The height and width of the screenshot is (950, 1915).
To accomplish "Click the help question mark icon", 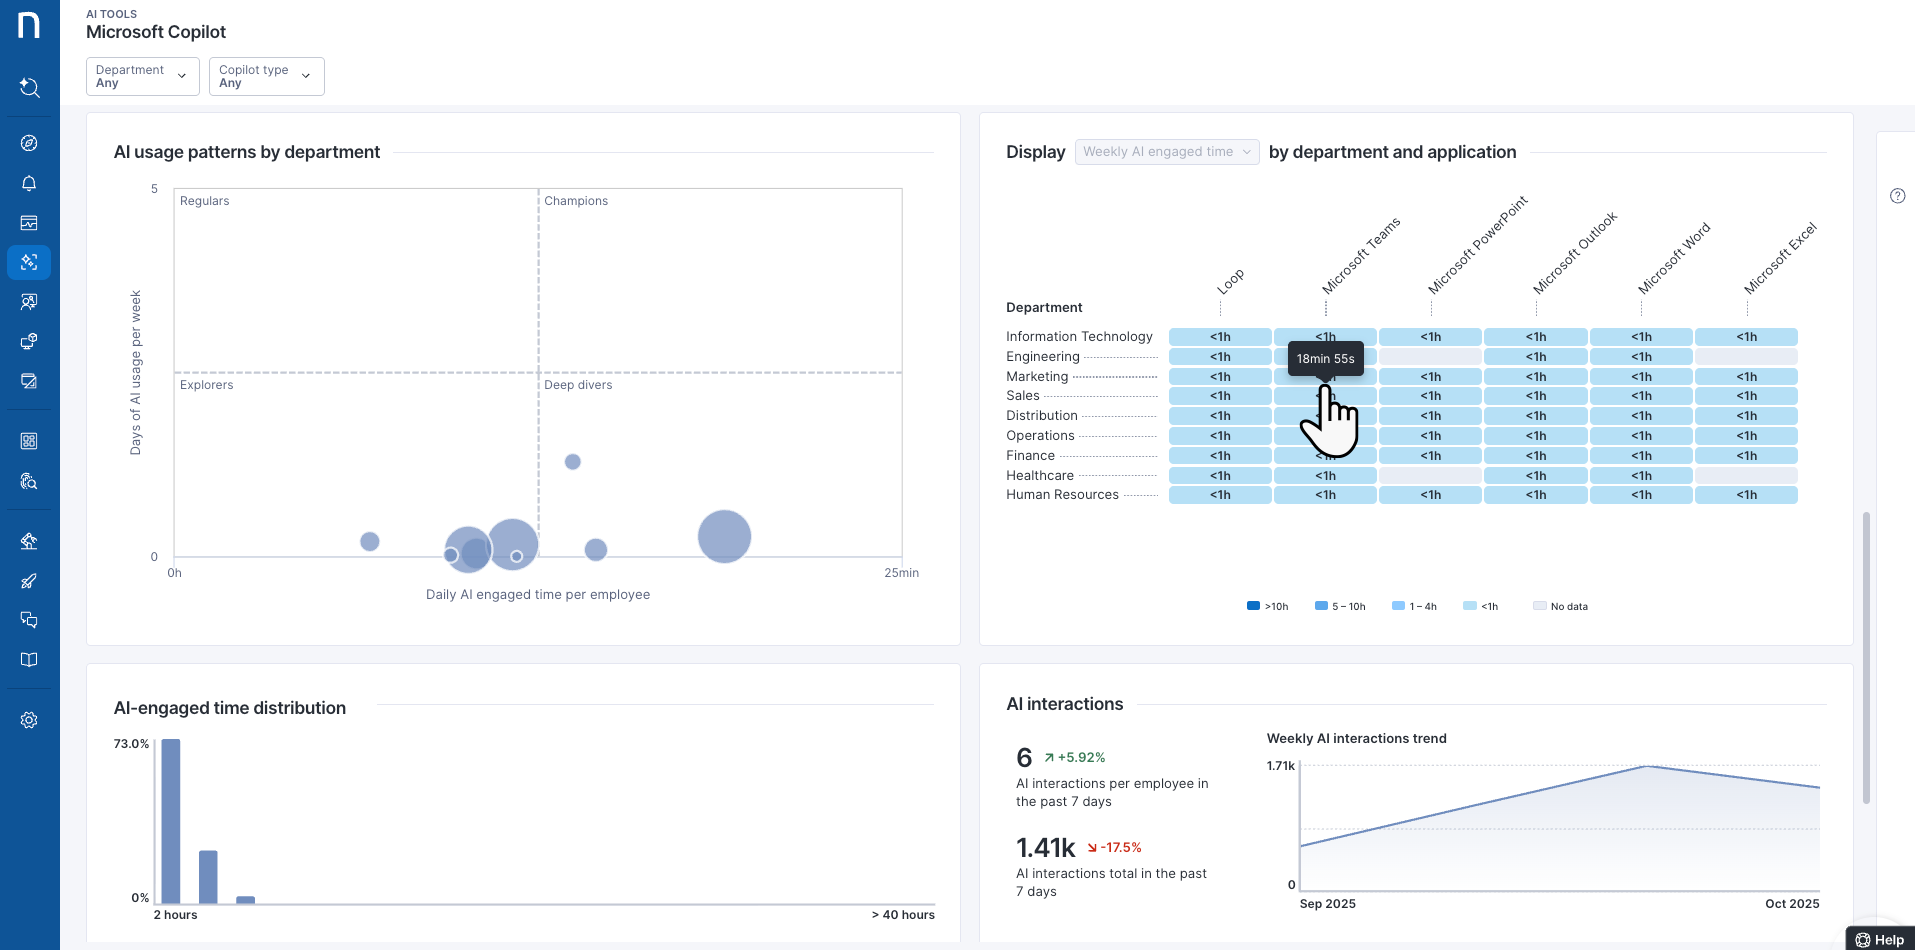I will click(1897, 196).
